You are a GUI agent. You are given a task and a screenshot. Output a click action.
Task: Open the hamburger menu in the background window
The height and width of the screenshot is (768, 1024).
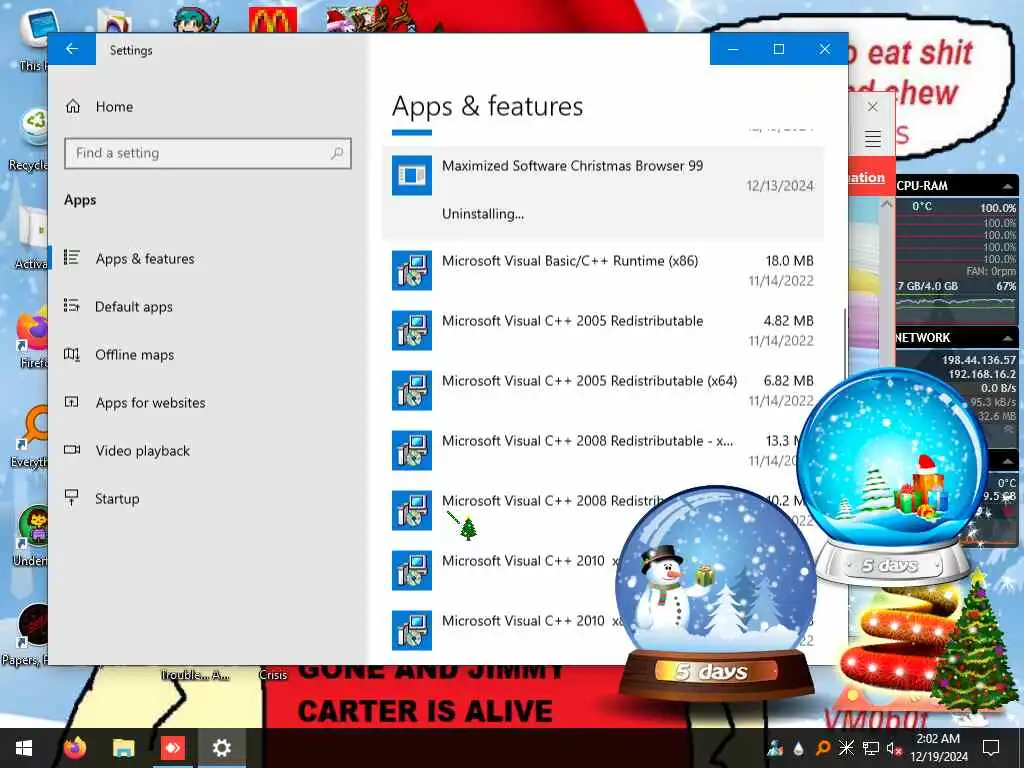(873, 138)
